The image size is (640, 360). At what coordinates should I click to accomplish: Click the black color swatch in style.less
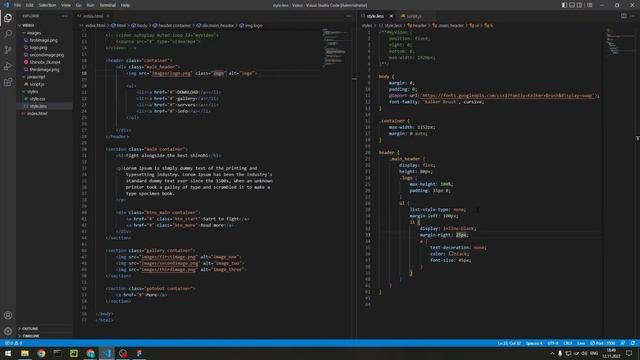click(451, 253)
